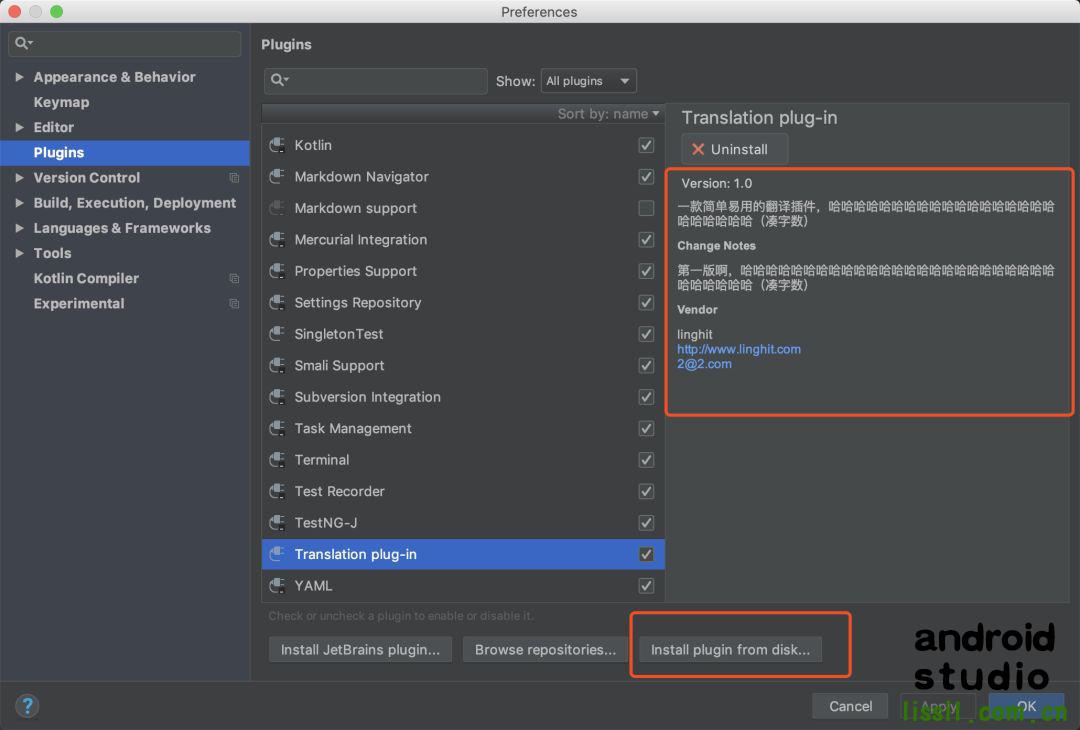Click the Mercurial Integration plugin icon
This screenshot has height=730, width=1080.
[x=278, y=240]
